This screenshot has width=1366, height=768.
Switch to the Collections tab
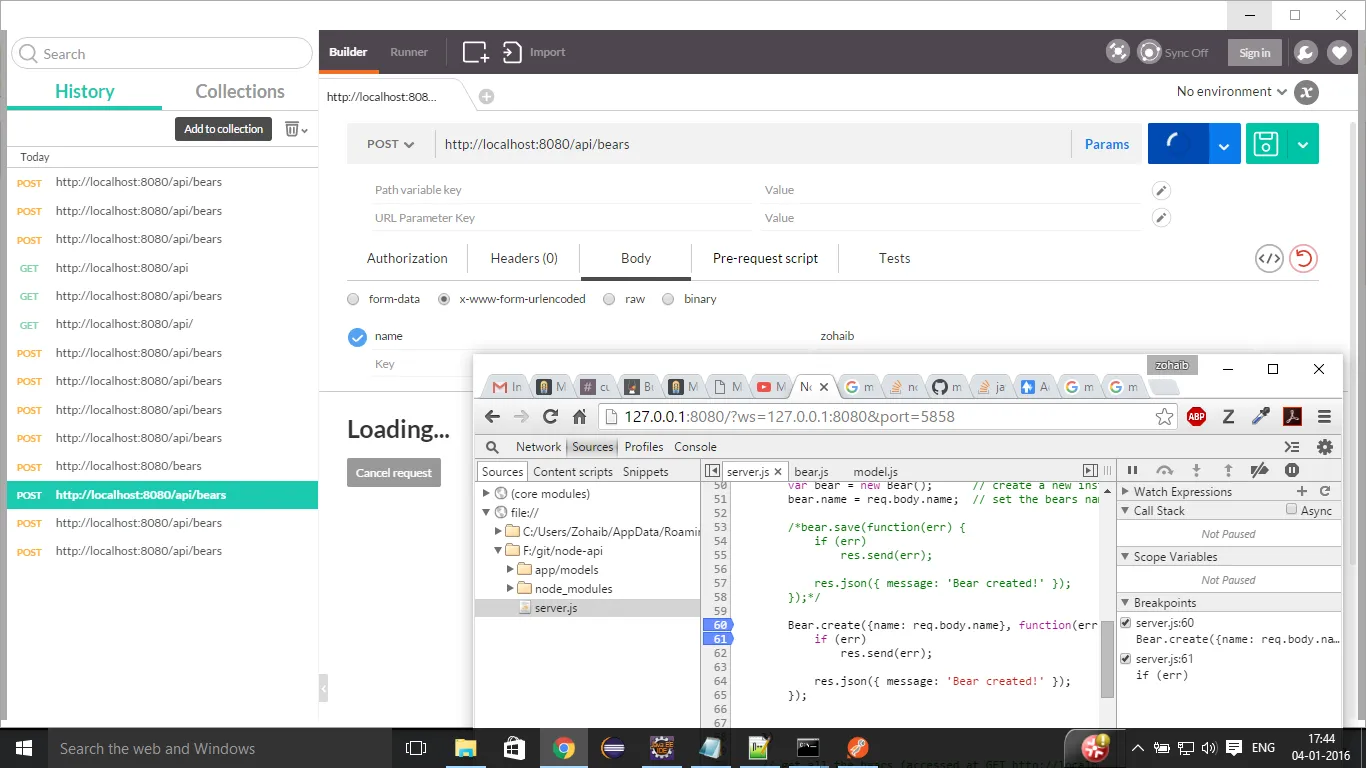point(240,92)
